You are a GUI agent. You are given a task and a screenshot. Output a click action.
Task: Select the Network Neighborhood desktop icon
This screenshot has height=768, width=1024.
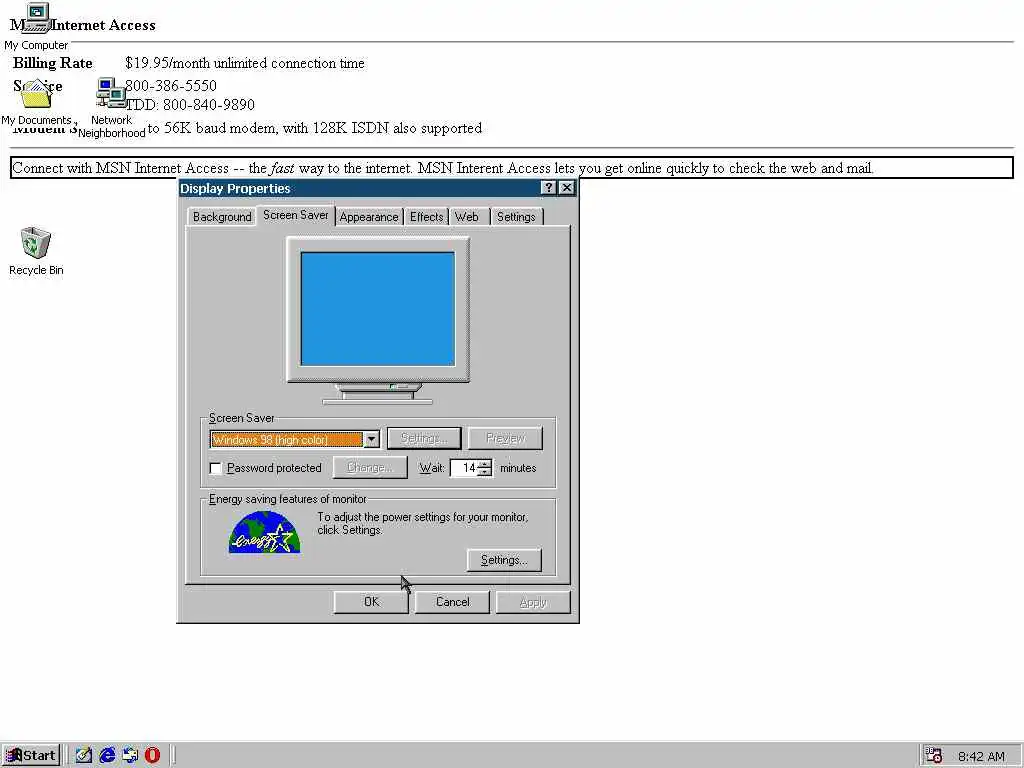[x=112, y=108]
